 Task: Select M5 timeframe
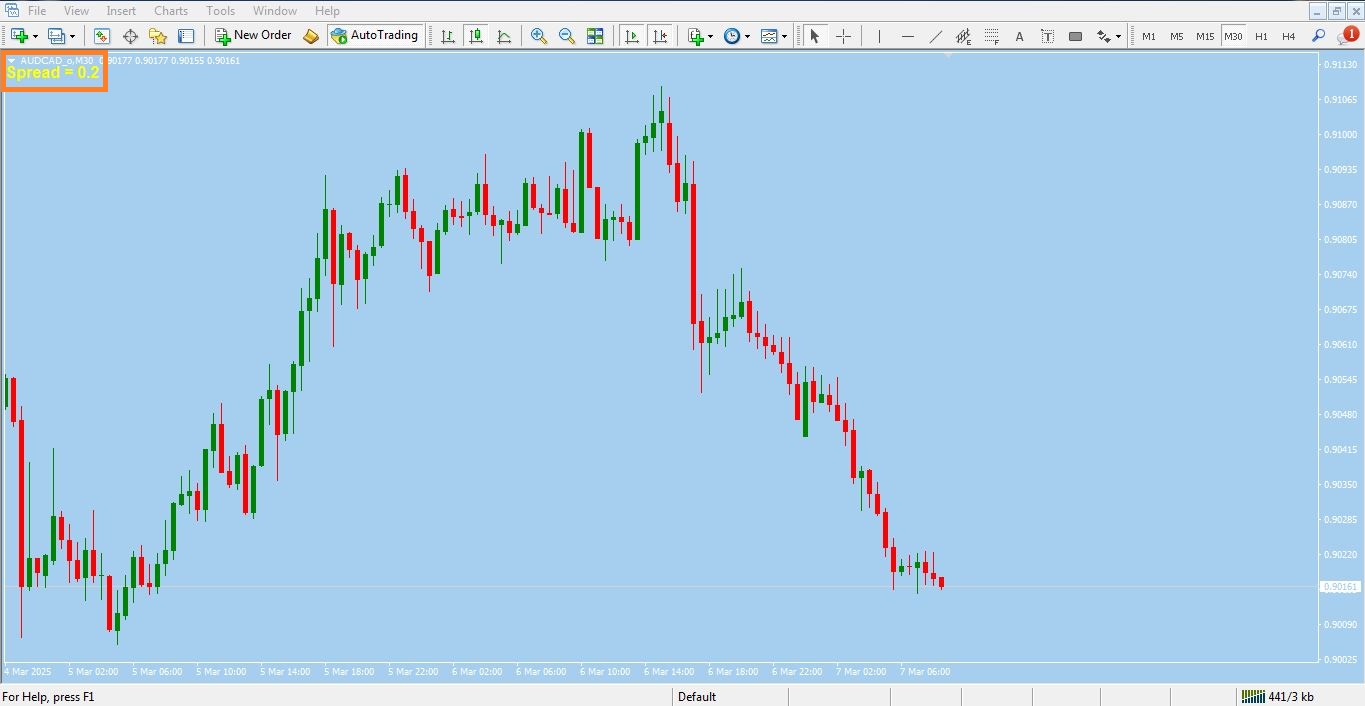tap(1177, 36)
